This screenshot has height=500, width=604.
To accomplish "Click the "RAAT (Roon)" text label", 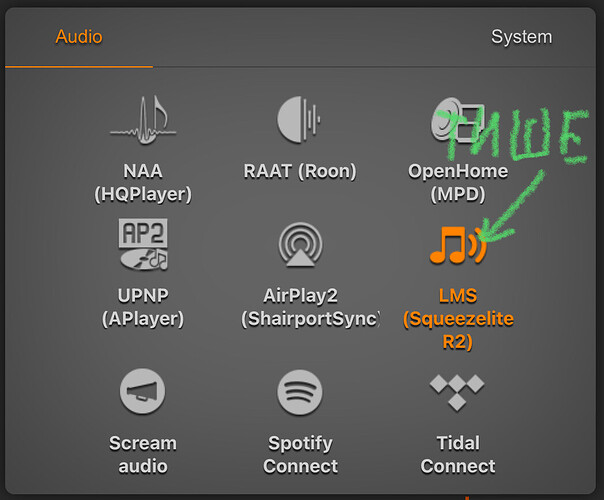I will click(300, 171).
